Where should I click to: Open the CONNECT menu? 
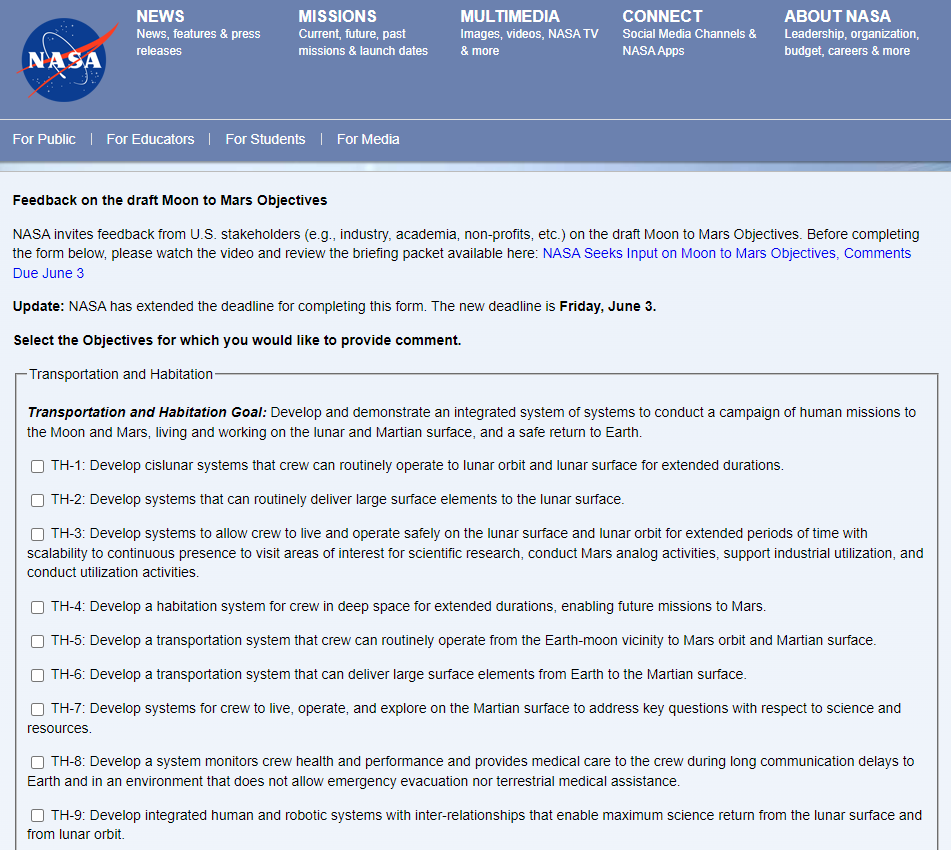[662, 16]
